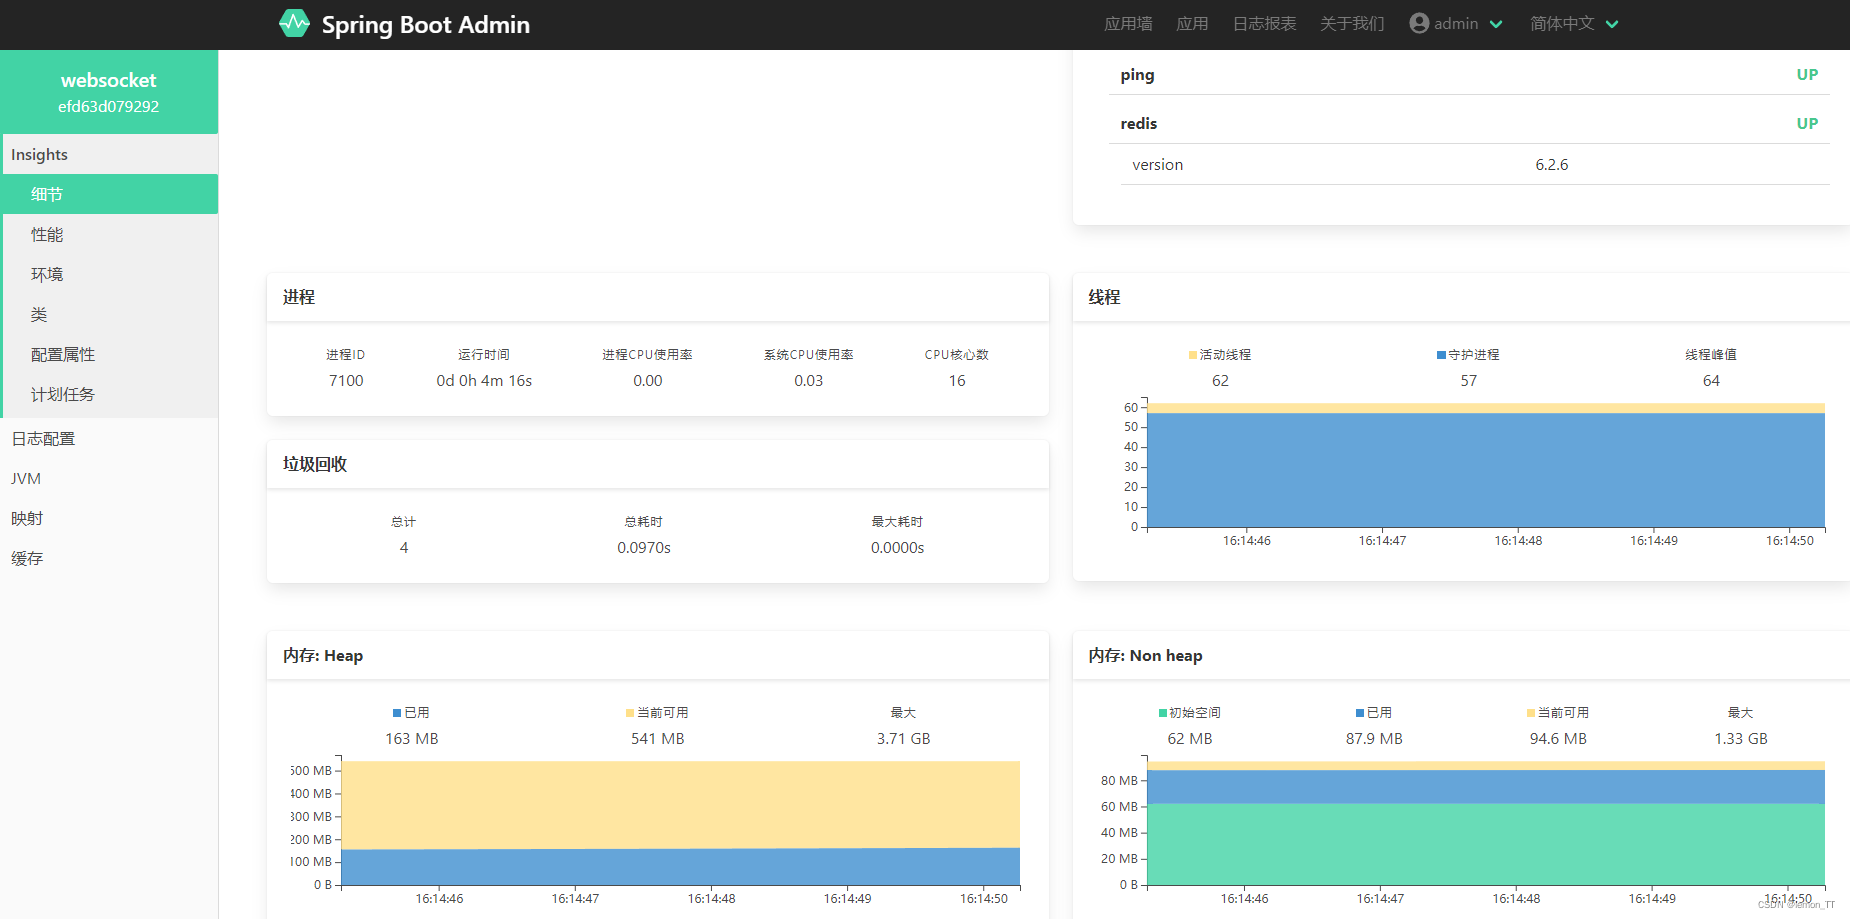Click the 内存: Heap card header
The image size is (1850, 919).
(x=658, y=655)
